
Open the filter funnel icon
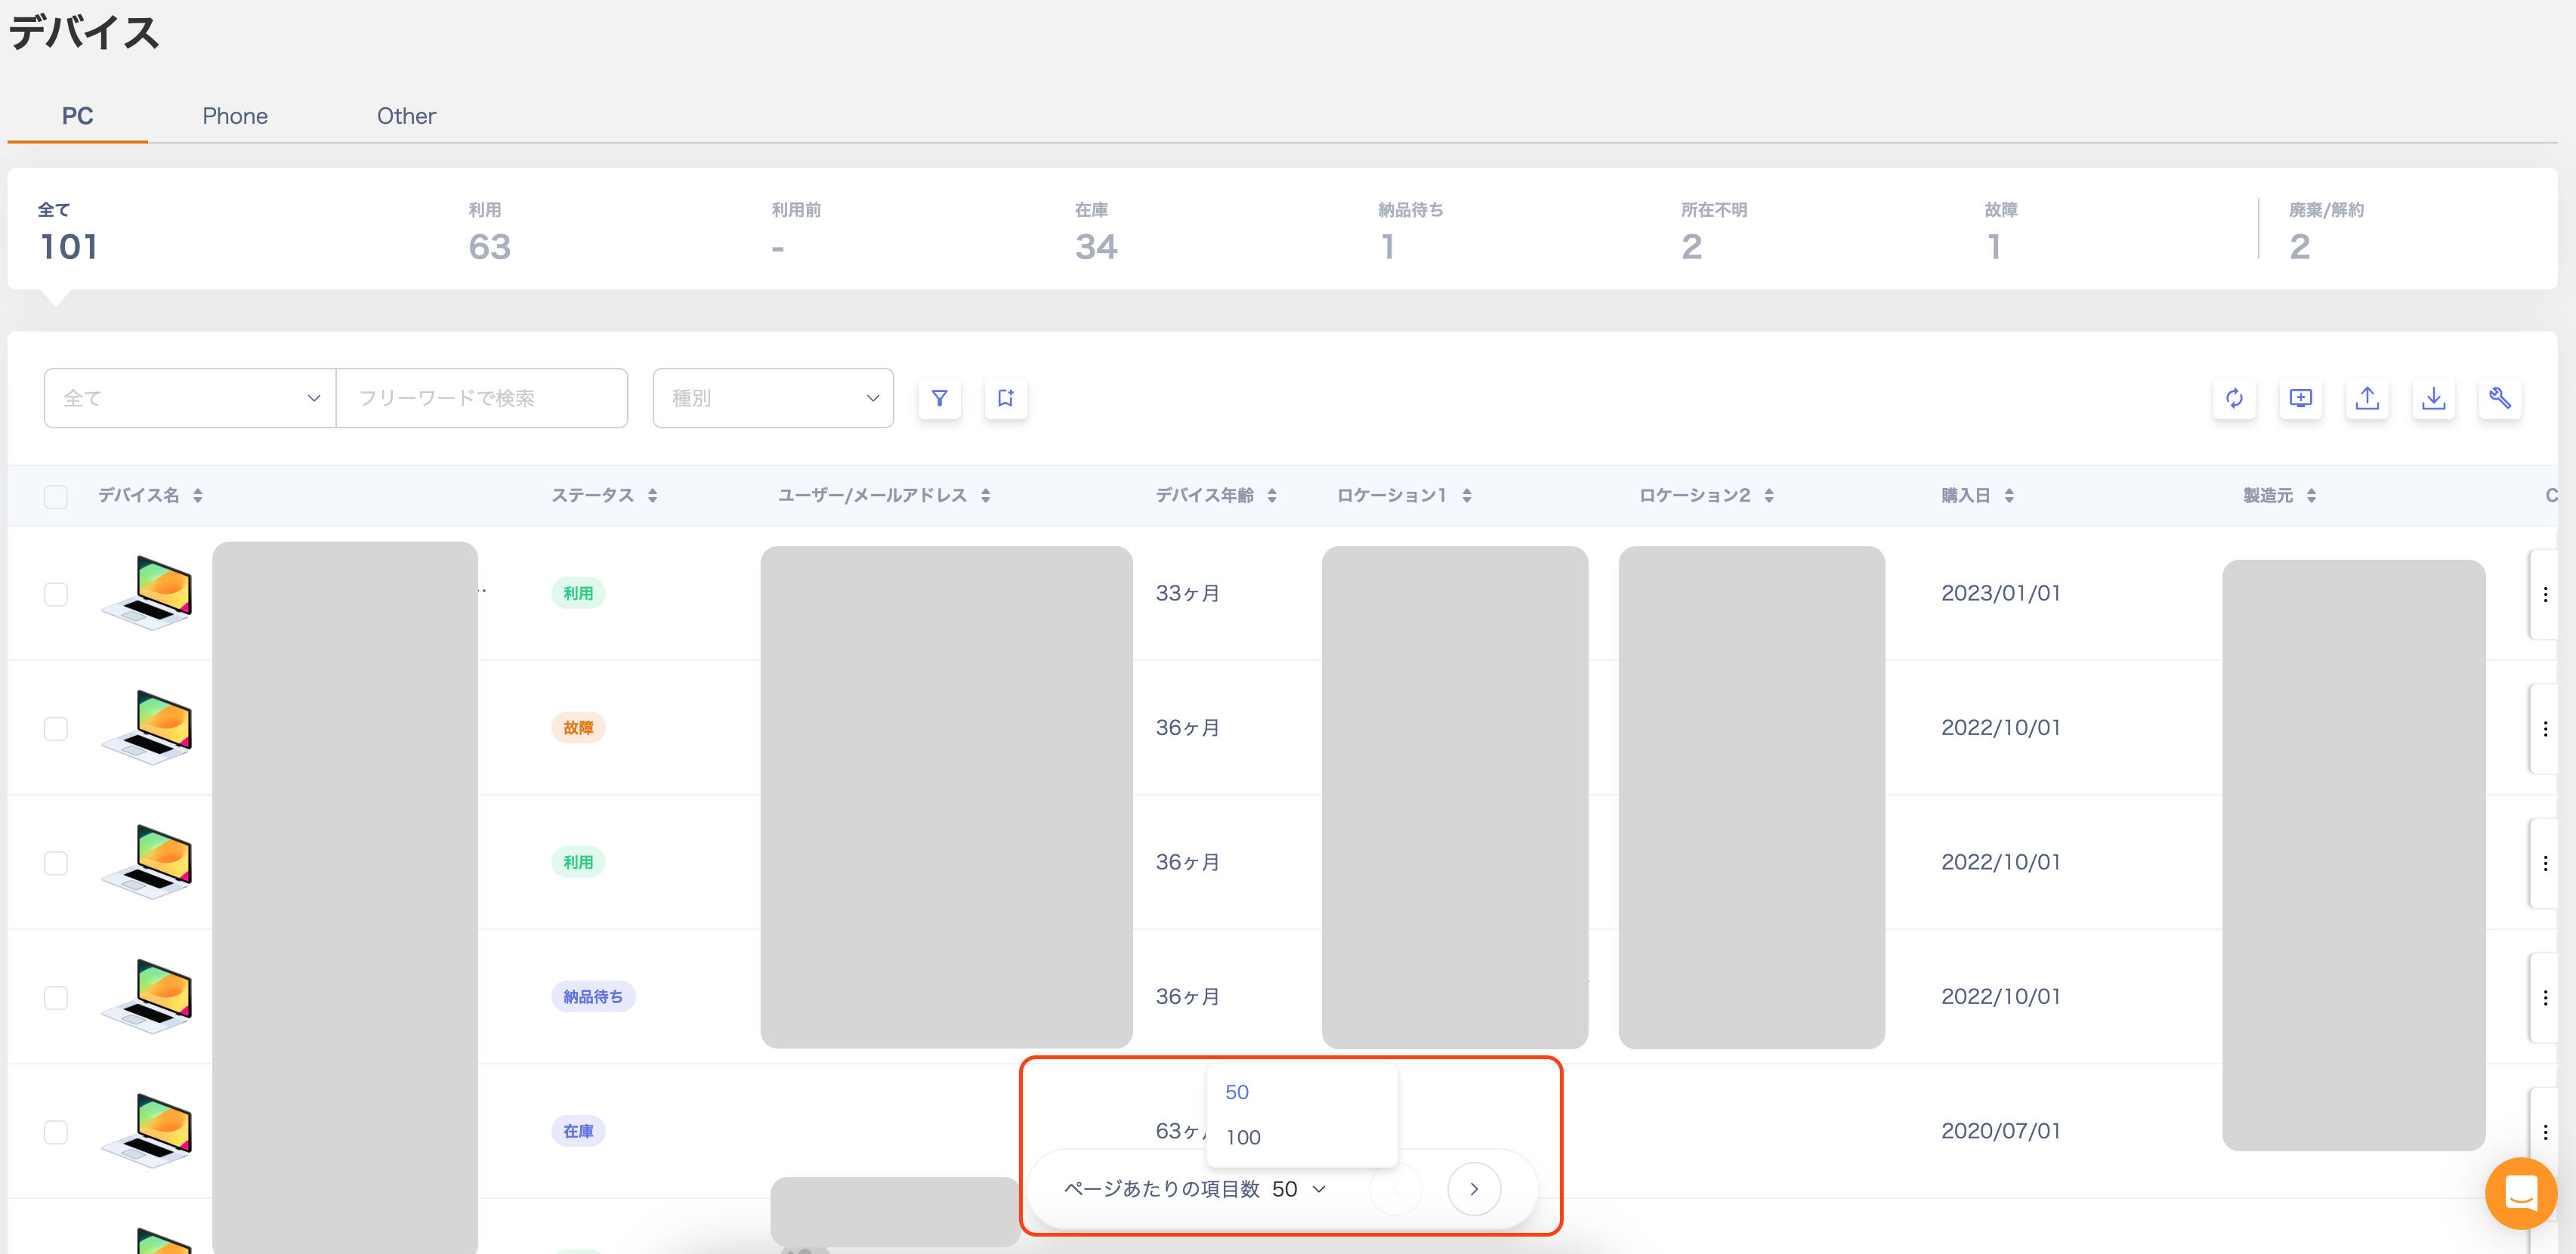[939, 398]
